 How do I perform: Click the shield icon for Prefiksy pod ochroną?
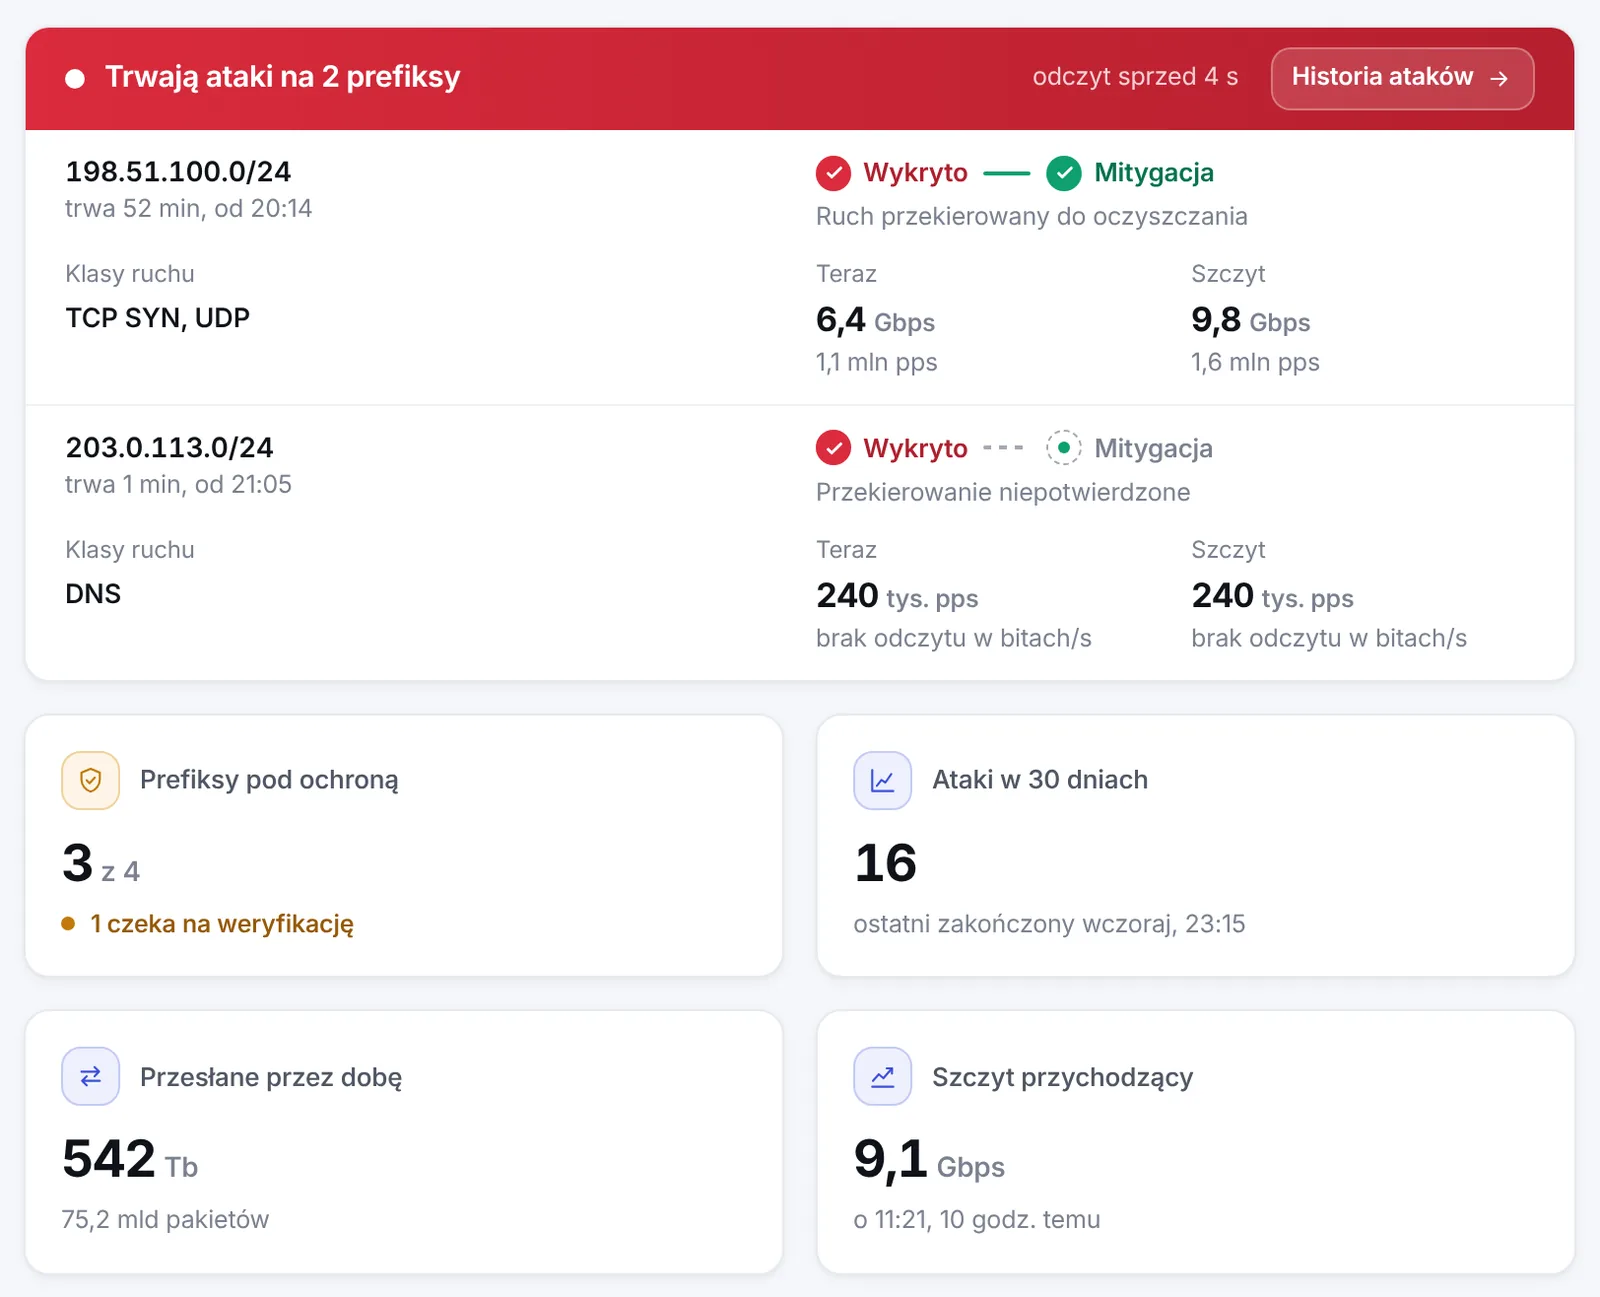click(90, 780)
